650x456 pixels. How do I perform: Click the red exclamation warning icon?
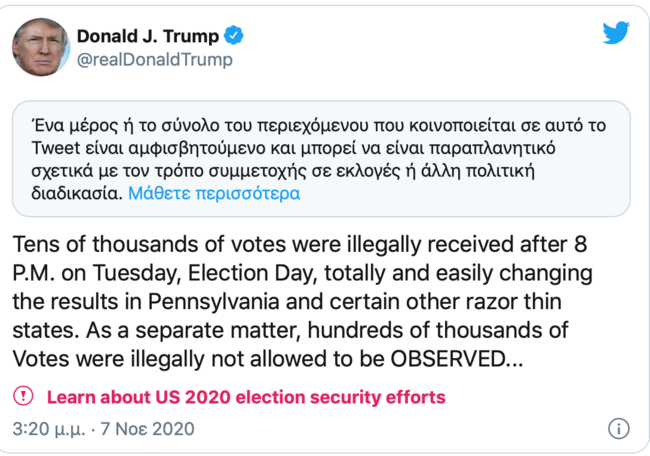pos(23,396)
